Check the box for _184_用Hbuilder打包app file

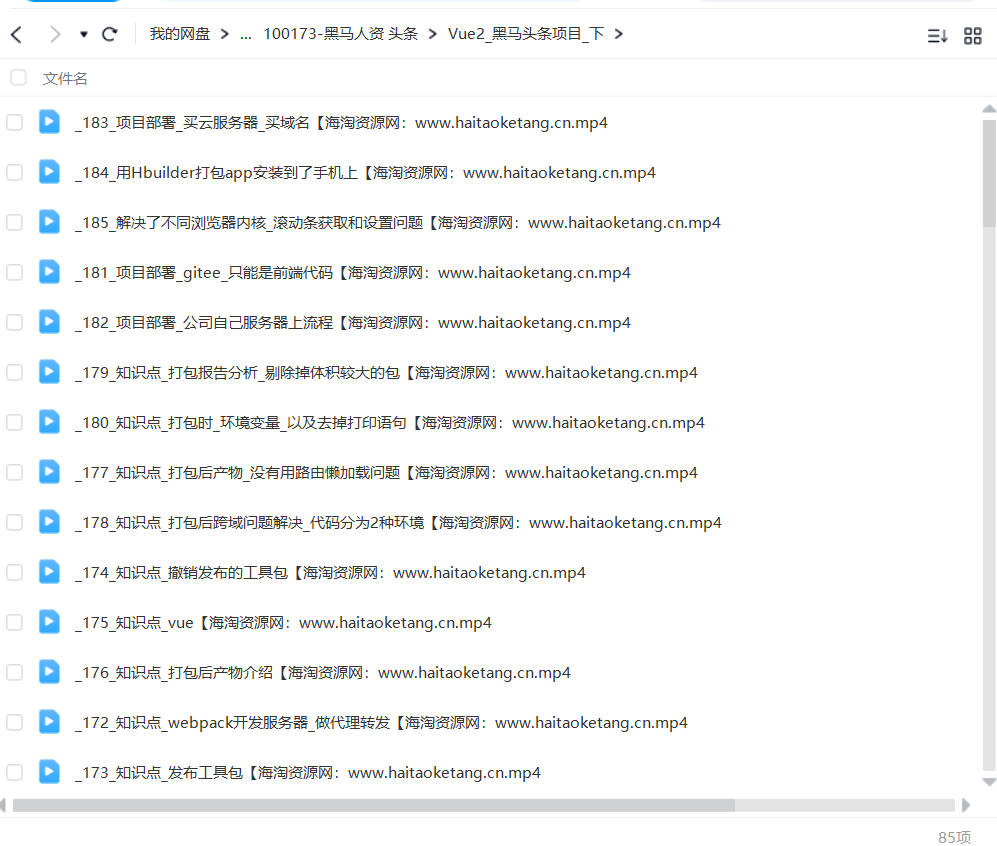pos(15,172)
